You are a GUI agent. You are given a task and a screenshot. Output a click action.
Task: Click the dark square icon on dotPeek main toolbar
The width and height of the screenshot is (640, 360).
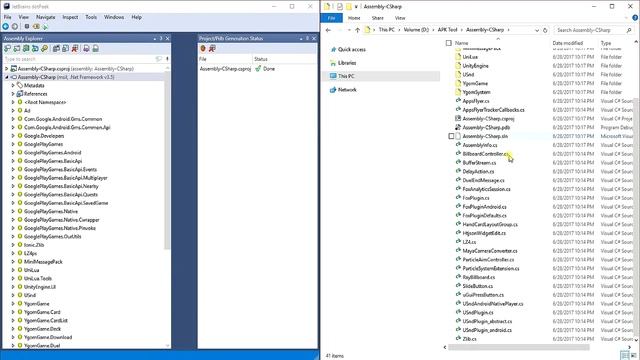(27, 27)
